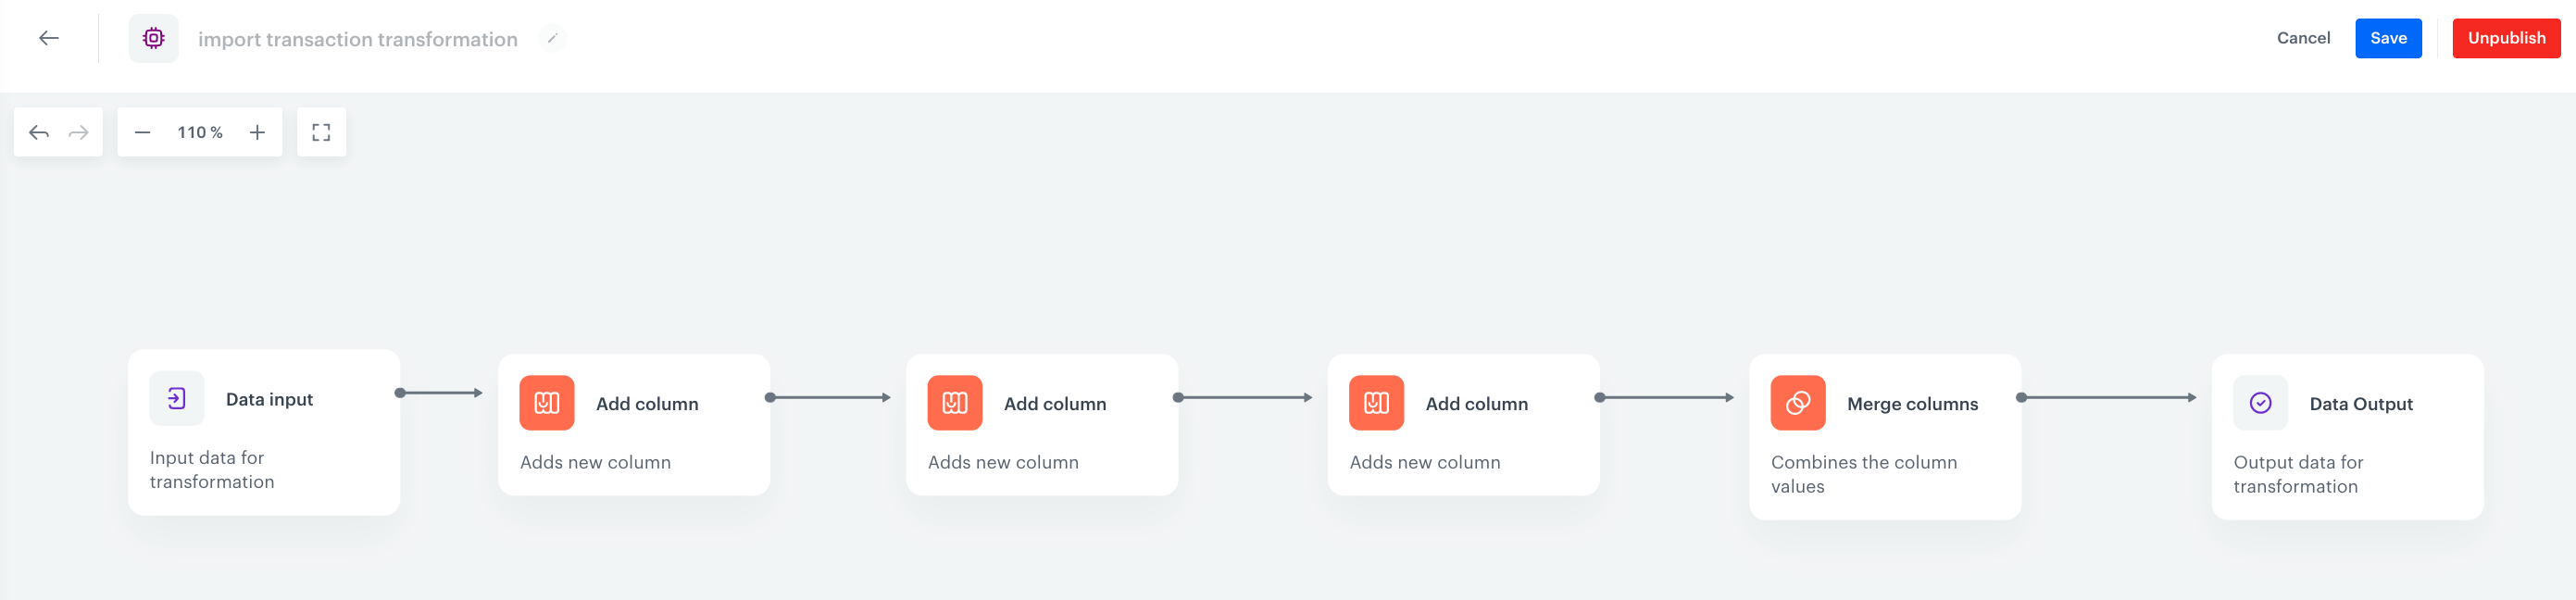This screenshot has height=600, width=2576.
Task: Click the second Add column node icon
Action: click(955, 403)
